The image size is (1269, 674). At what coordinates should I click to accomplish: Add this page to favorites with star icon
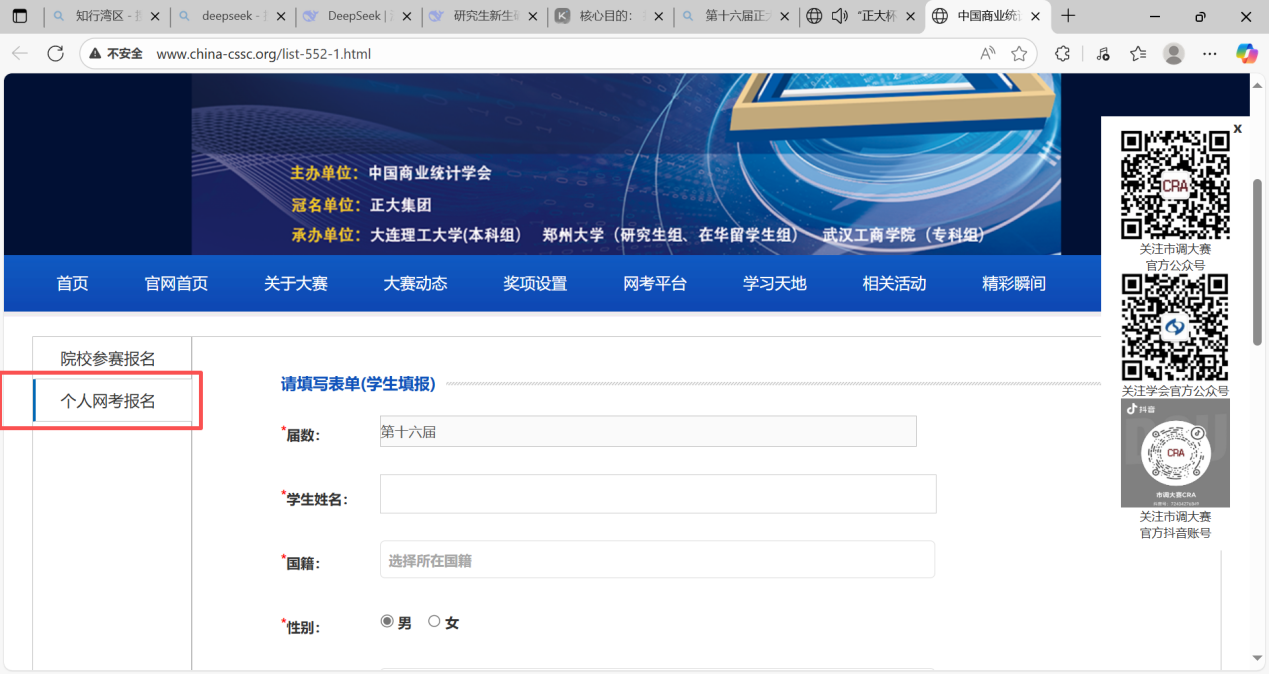[1019, 54]
